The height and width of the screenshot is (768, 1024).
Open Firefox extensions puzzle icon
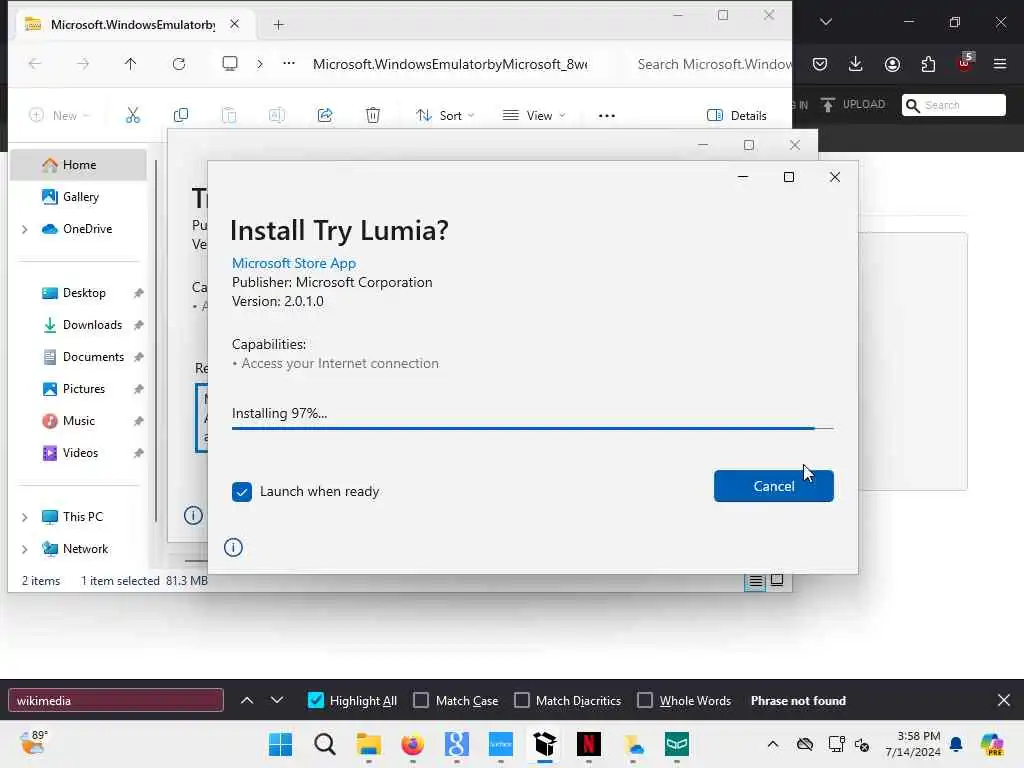[928, 63]
